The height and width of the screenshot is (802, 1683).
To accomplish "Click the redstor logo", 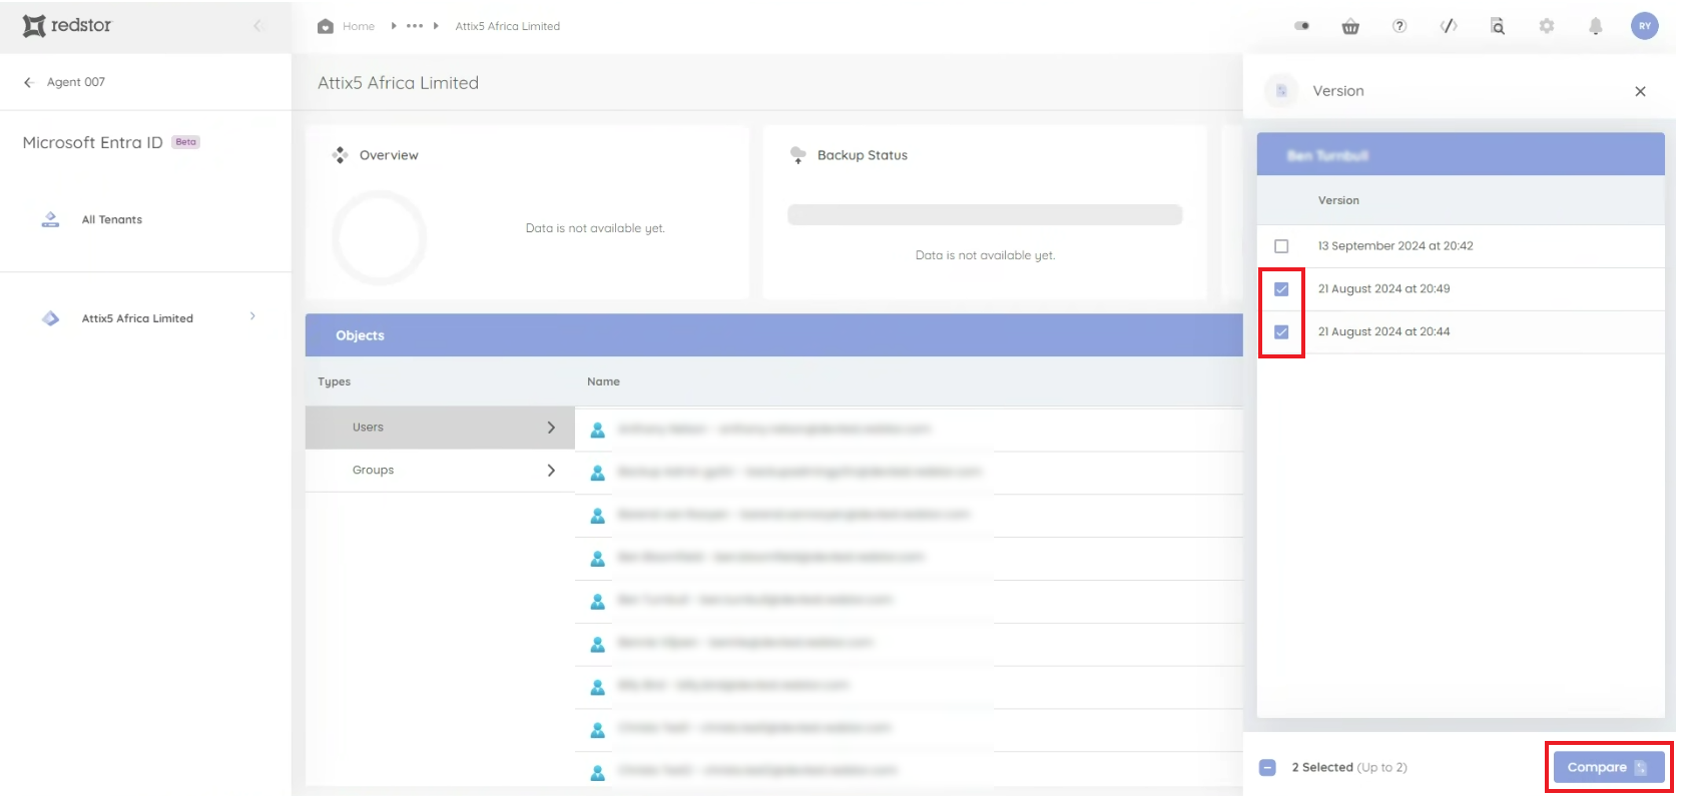I will tap(67, 25).
